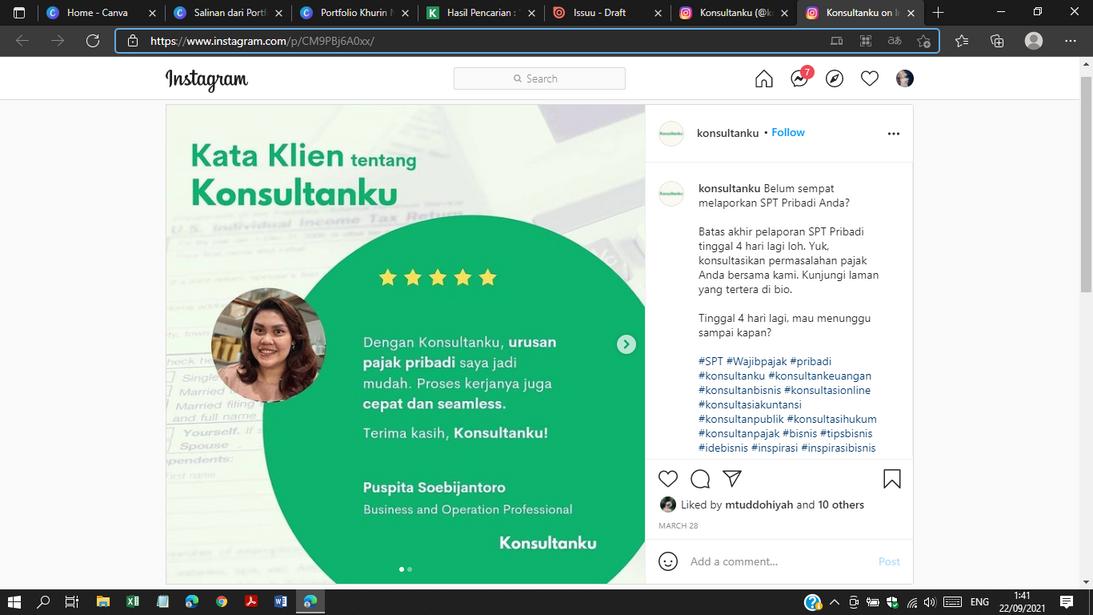
Task: Click MARCH 28 post date
Action: [678, 526]
